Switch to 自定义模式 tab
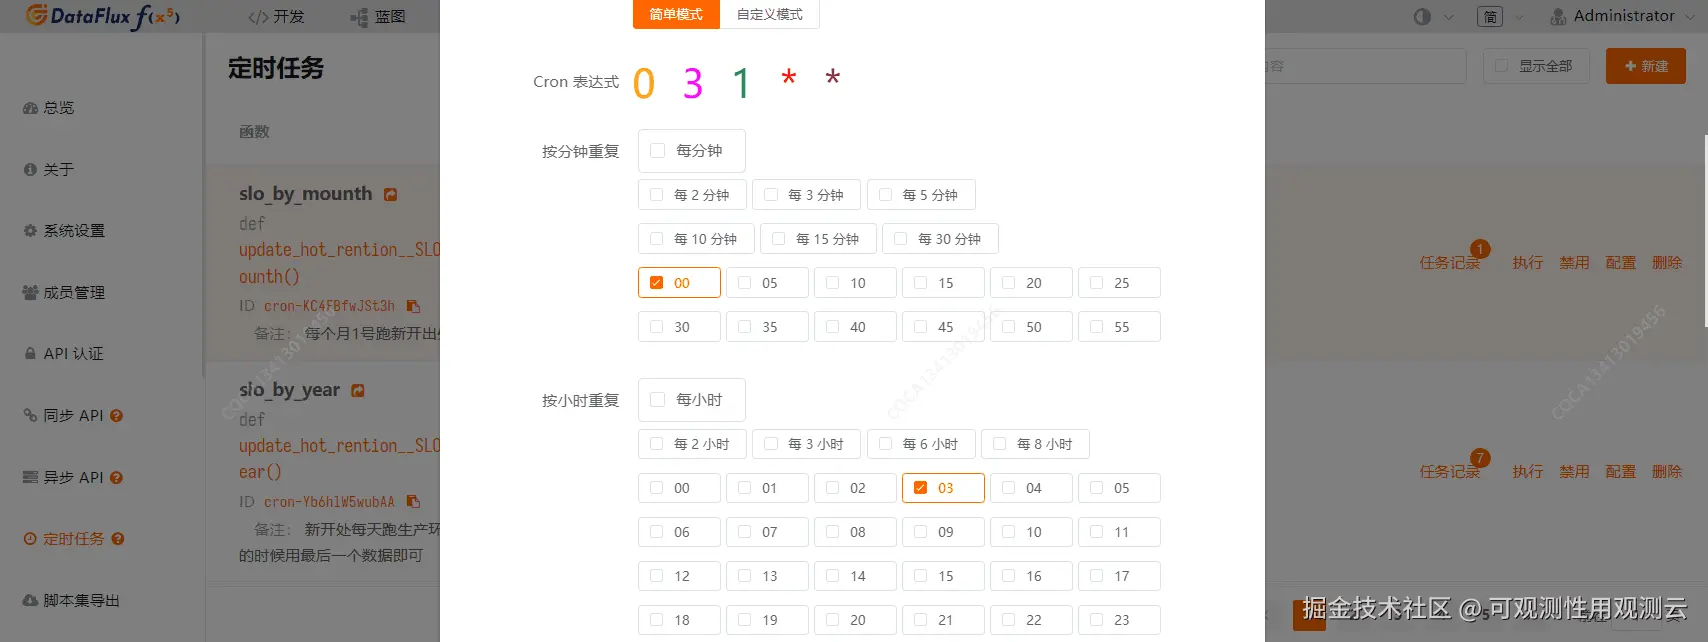The width and height of the screenshot is (1708, 642). click(769, 14)
